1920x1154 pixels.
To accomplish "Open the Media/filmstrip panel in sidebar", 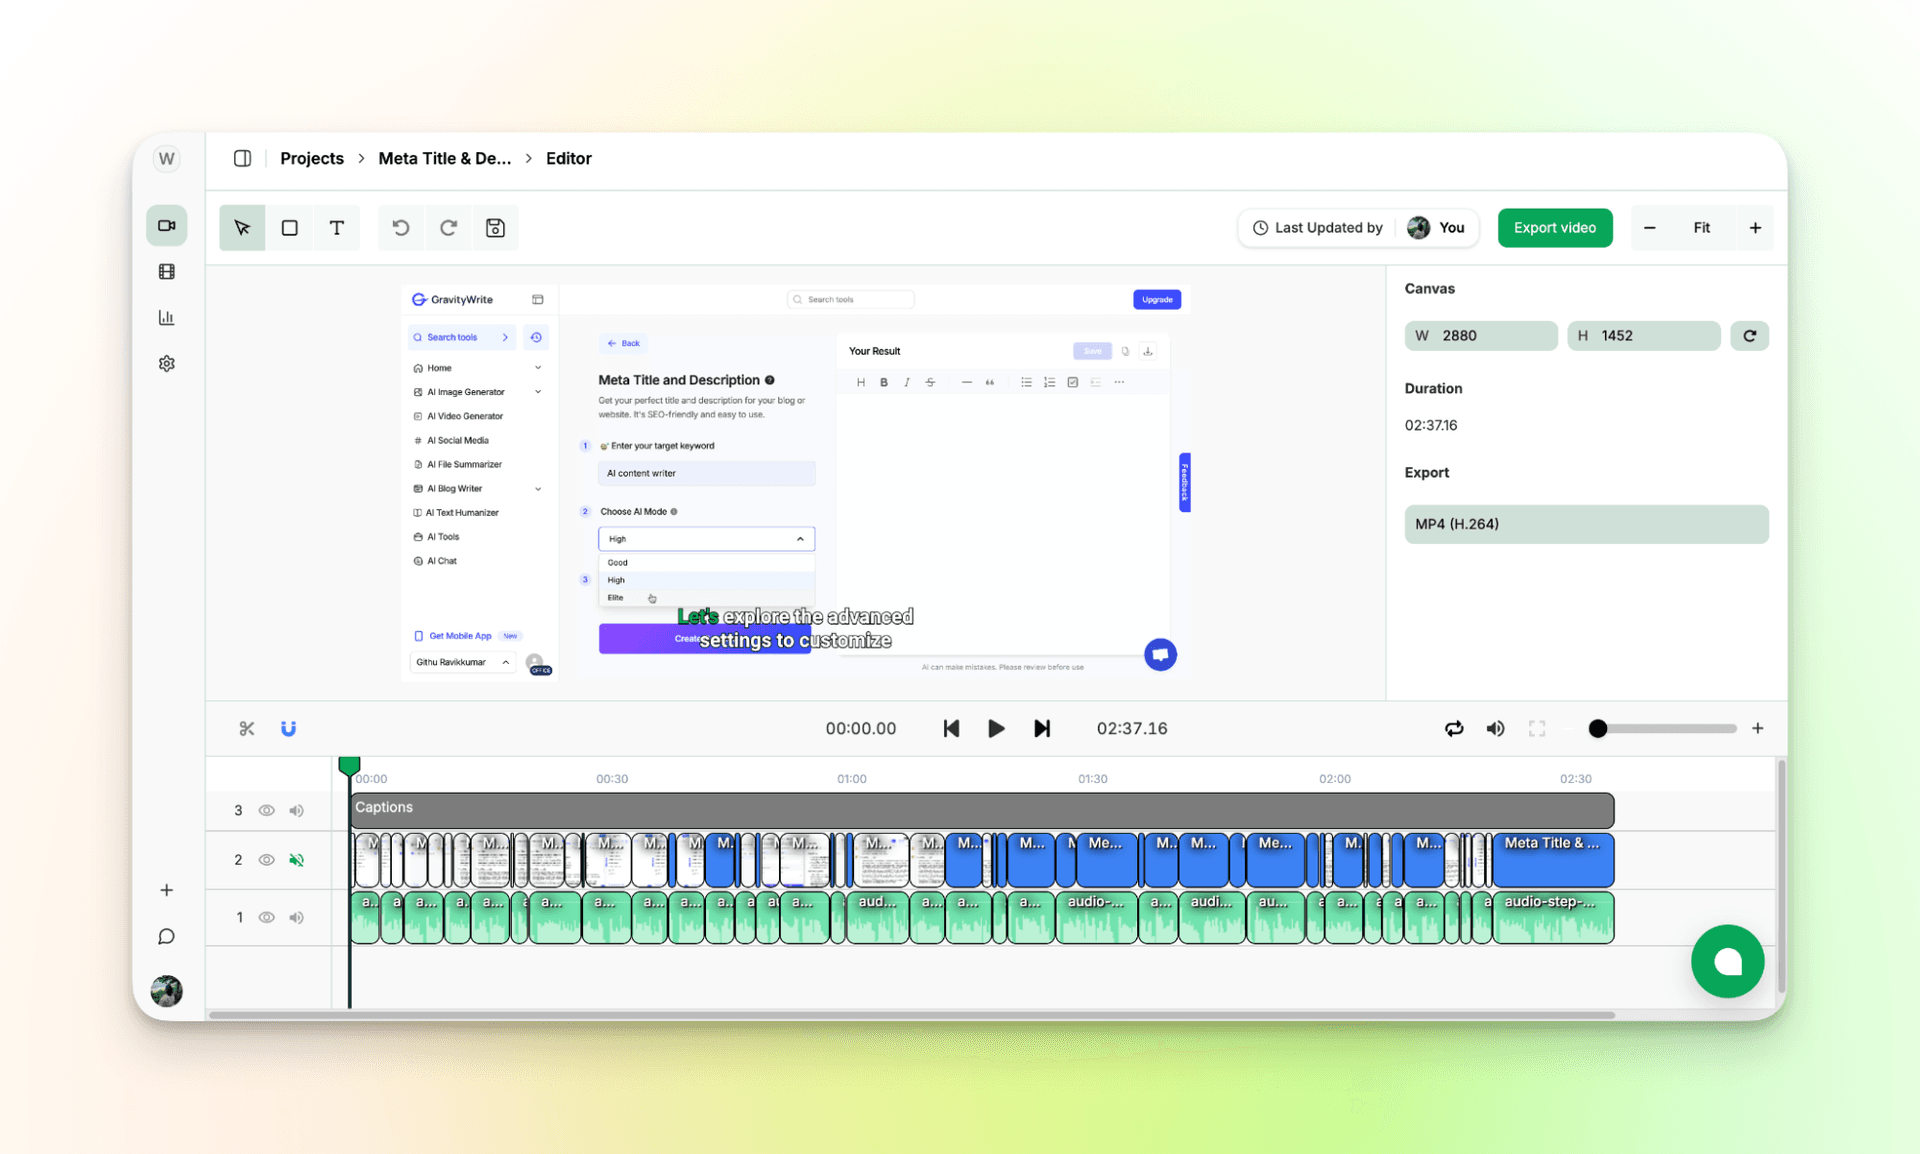I will pos(166,271).
